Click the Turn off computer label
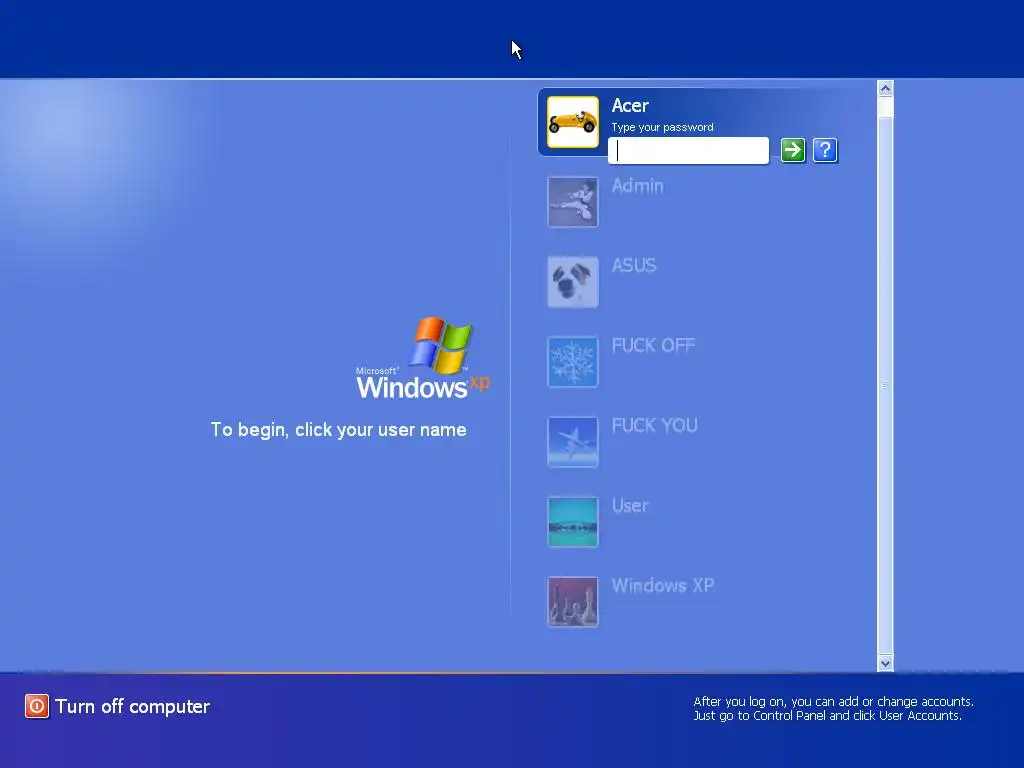The height and width of the screenshot is (768, 1024). tap(133, 707)
